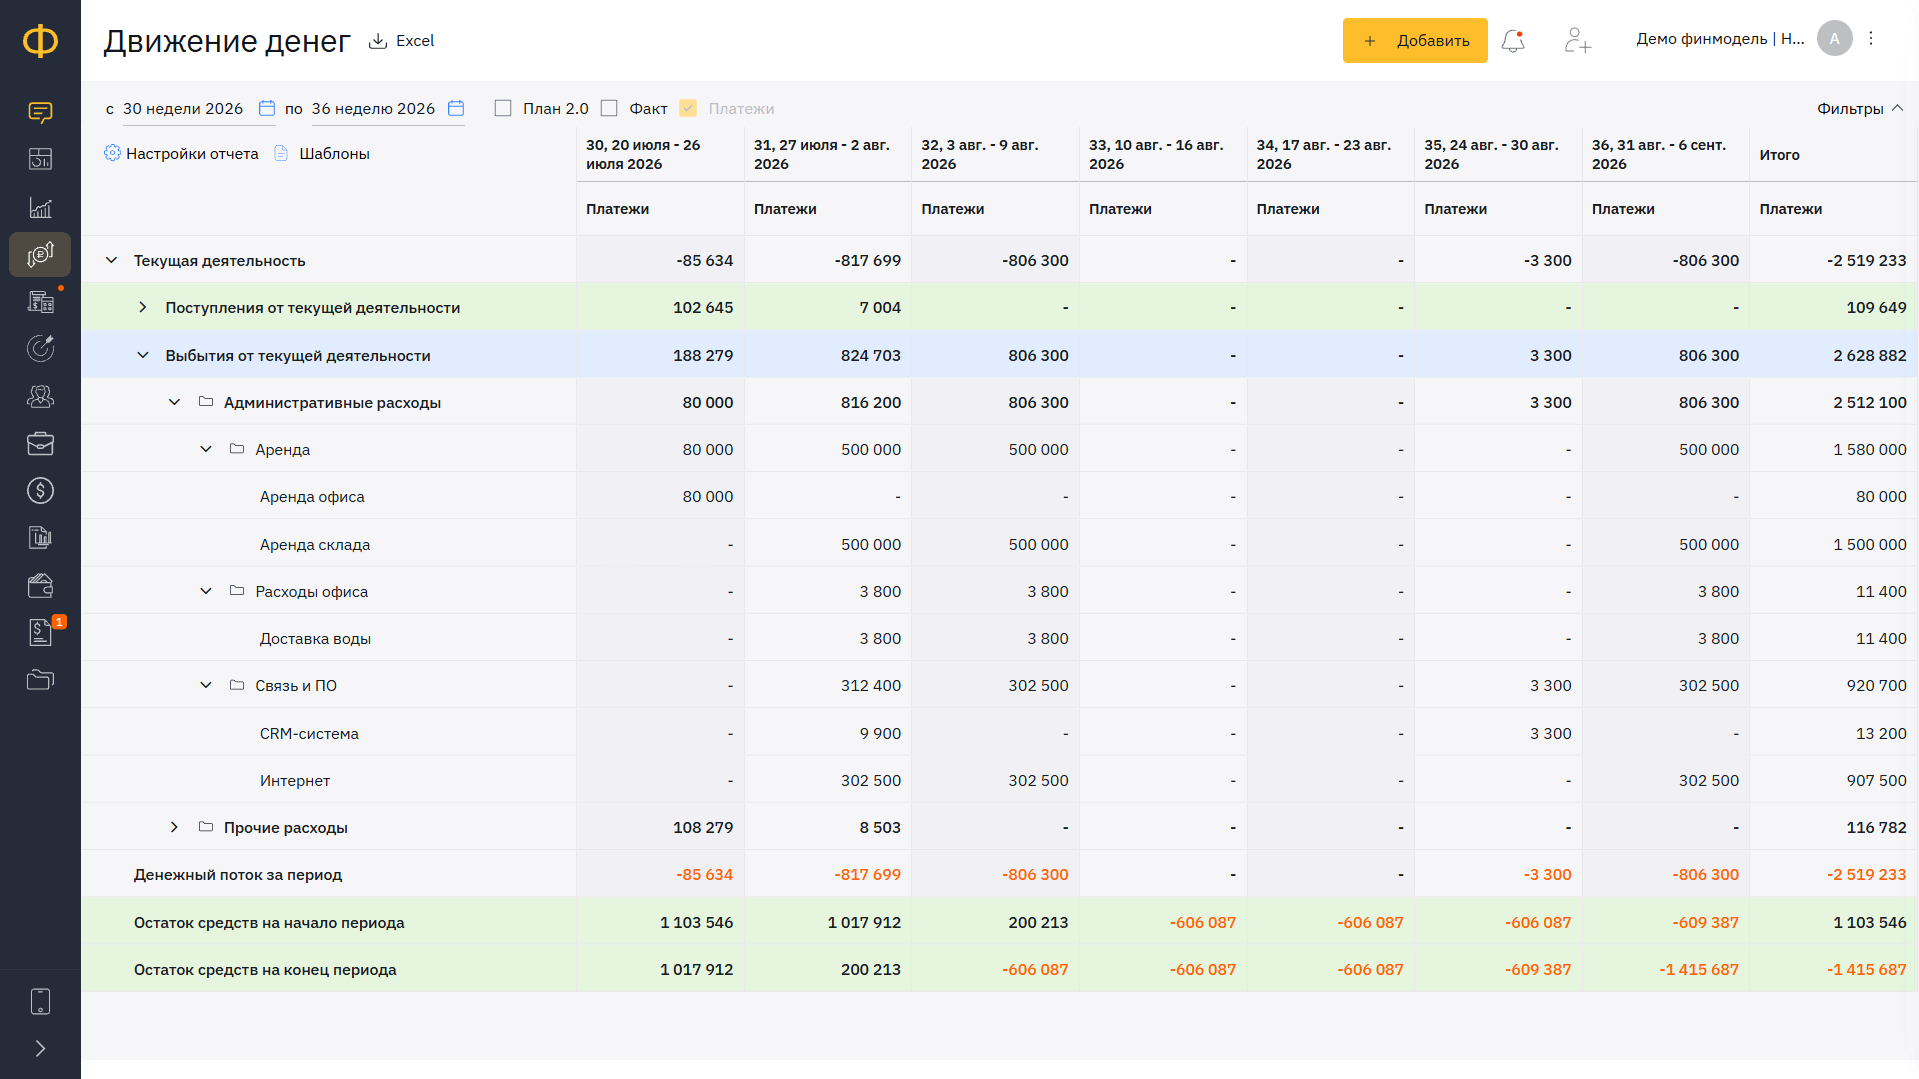The width and height of the screenshot is (1919, 1079).
Task: Open the building with calculator sidebar icon
Action: [40, 301]
